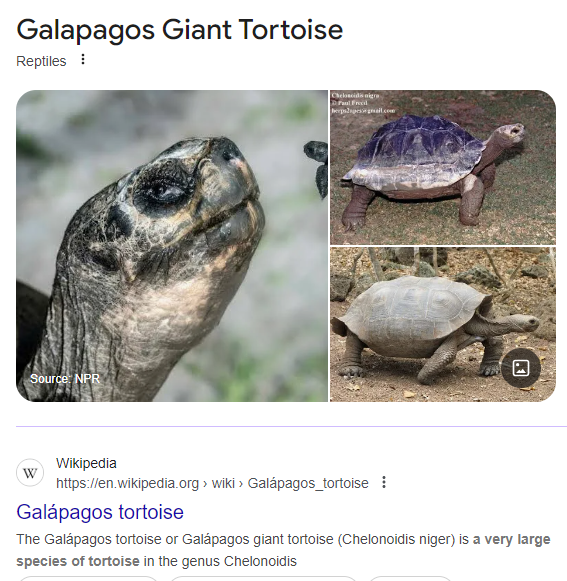
Task: Click the watermark text on dark-shelled photo
Action: [x=363, y=103]
